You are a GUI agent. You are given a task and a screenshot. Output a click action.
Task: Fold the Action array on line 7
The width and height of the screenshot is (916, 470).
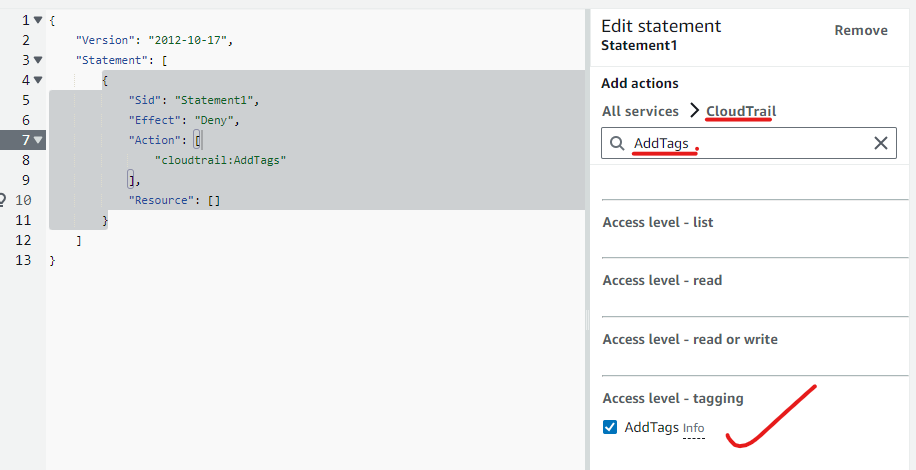click(x=38, y=140)
